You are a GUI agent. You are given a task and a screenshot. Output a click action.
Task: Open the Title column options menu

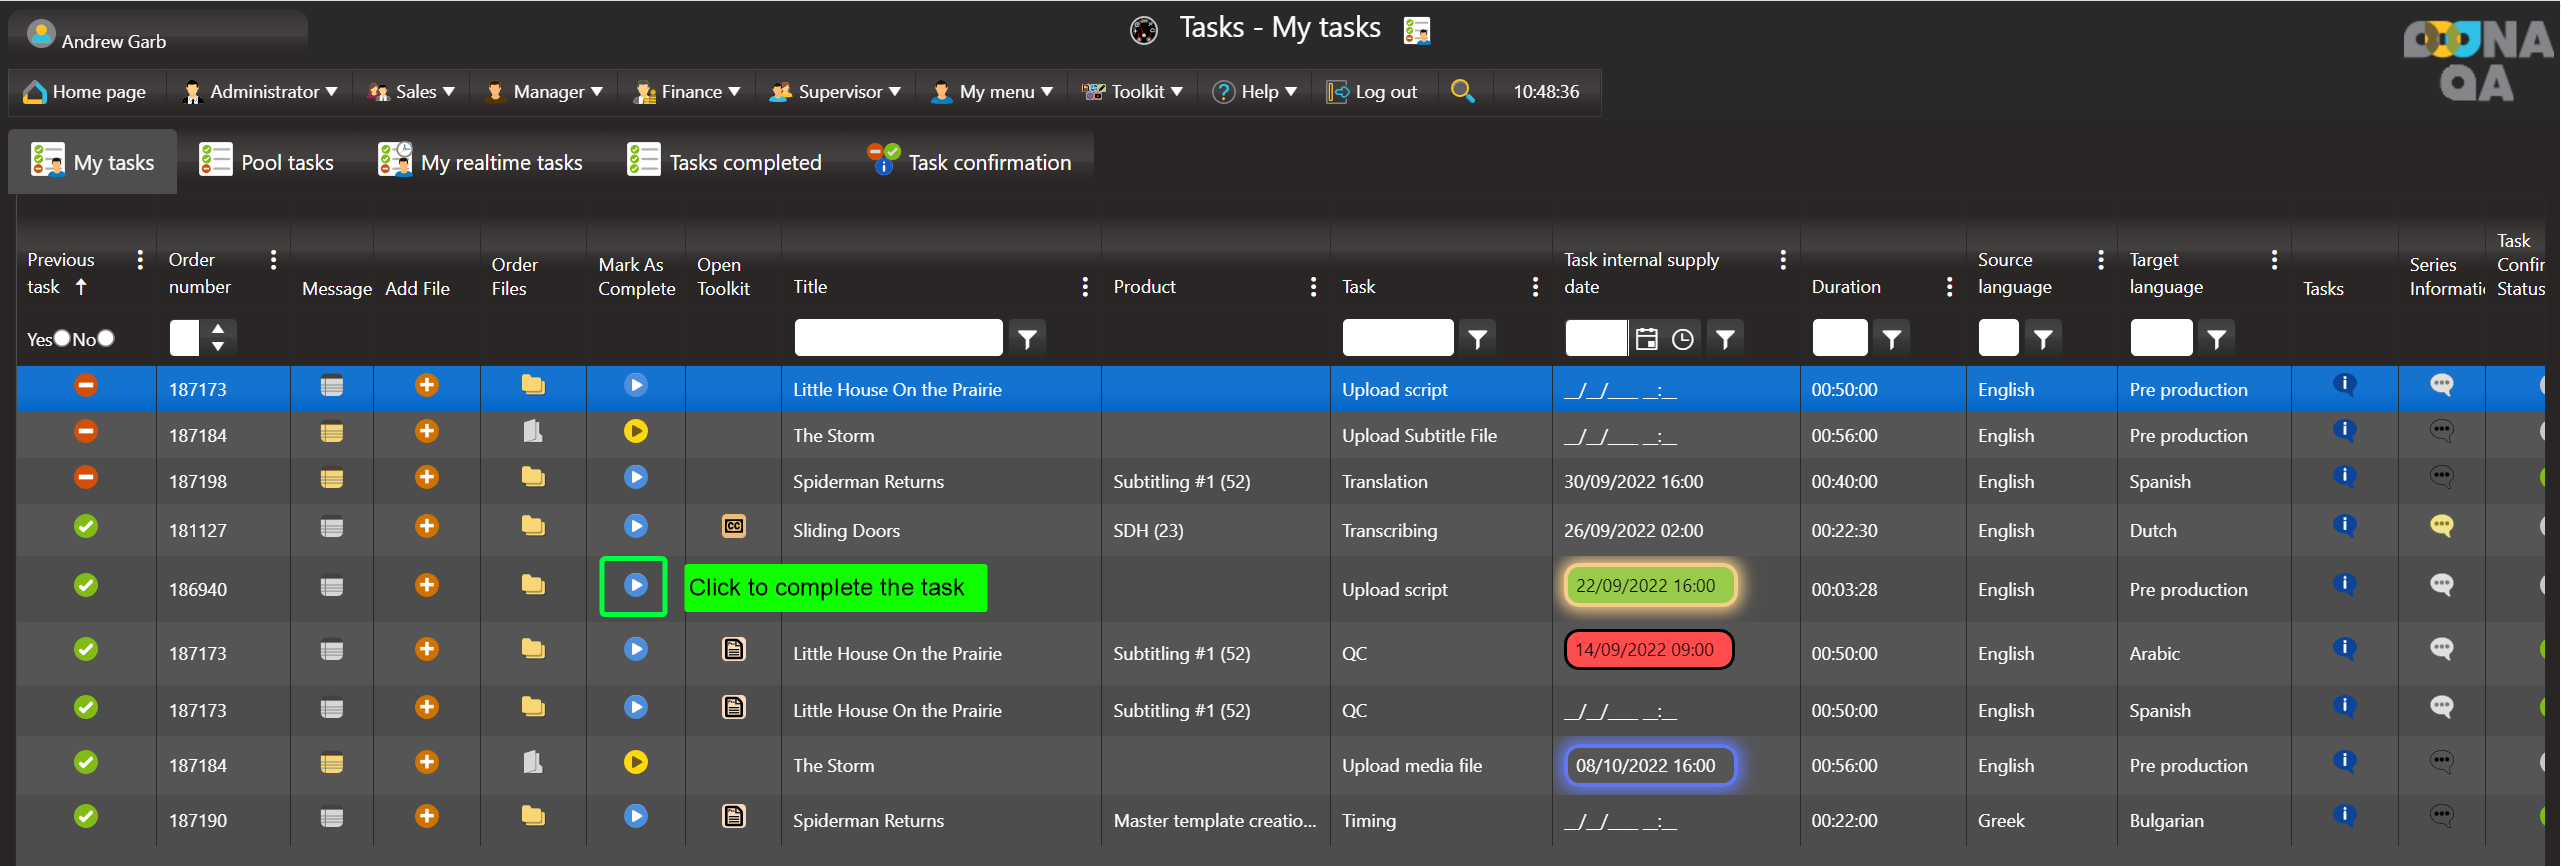click(x=1085, y=287)
